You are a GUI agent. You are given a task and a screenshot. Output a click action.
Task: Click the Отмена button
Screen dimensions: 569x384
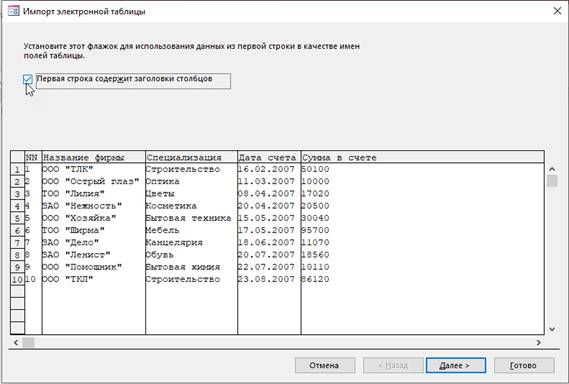pos(325,365)
